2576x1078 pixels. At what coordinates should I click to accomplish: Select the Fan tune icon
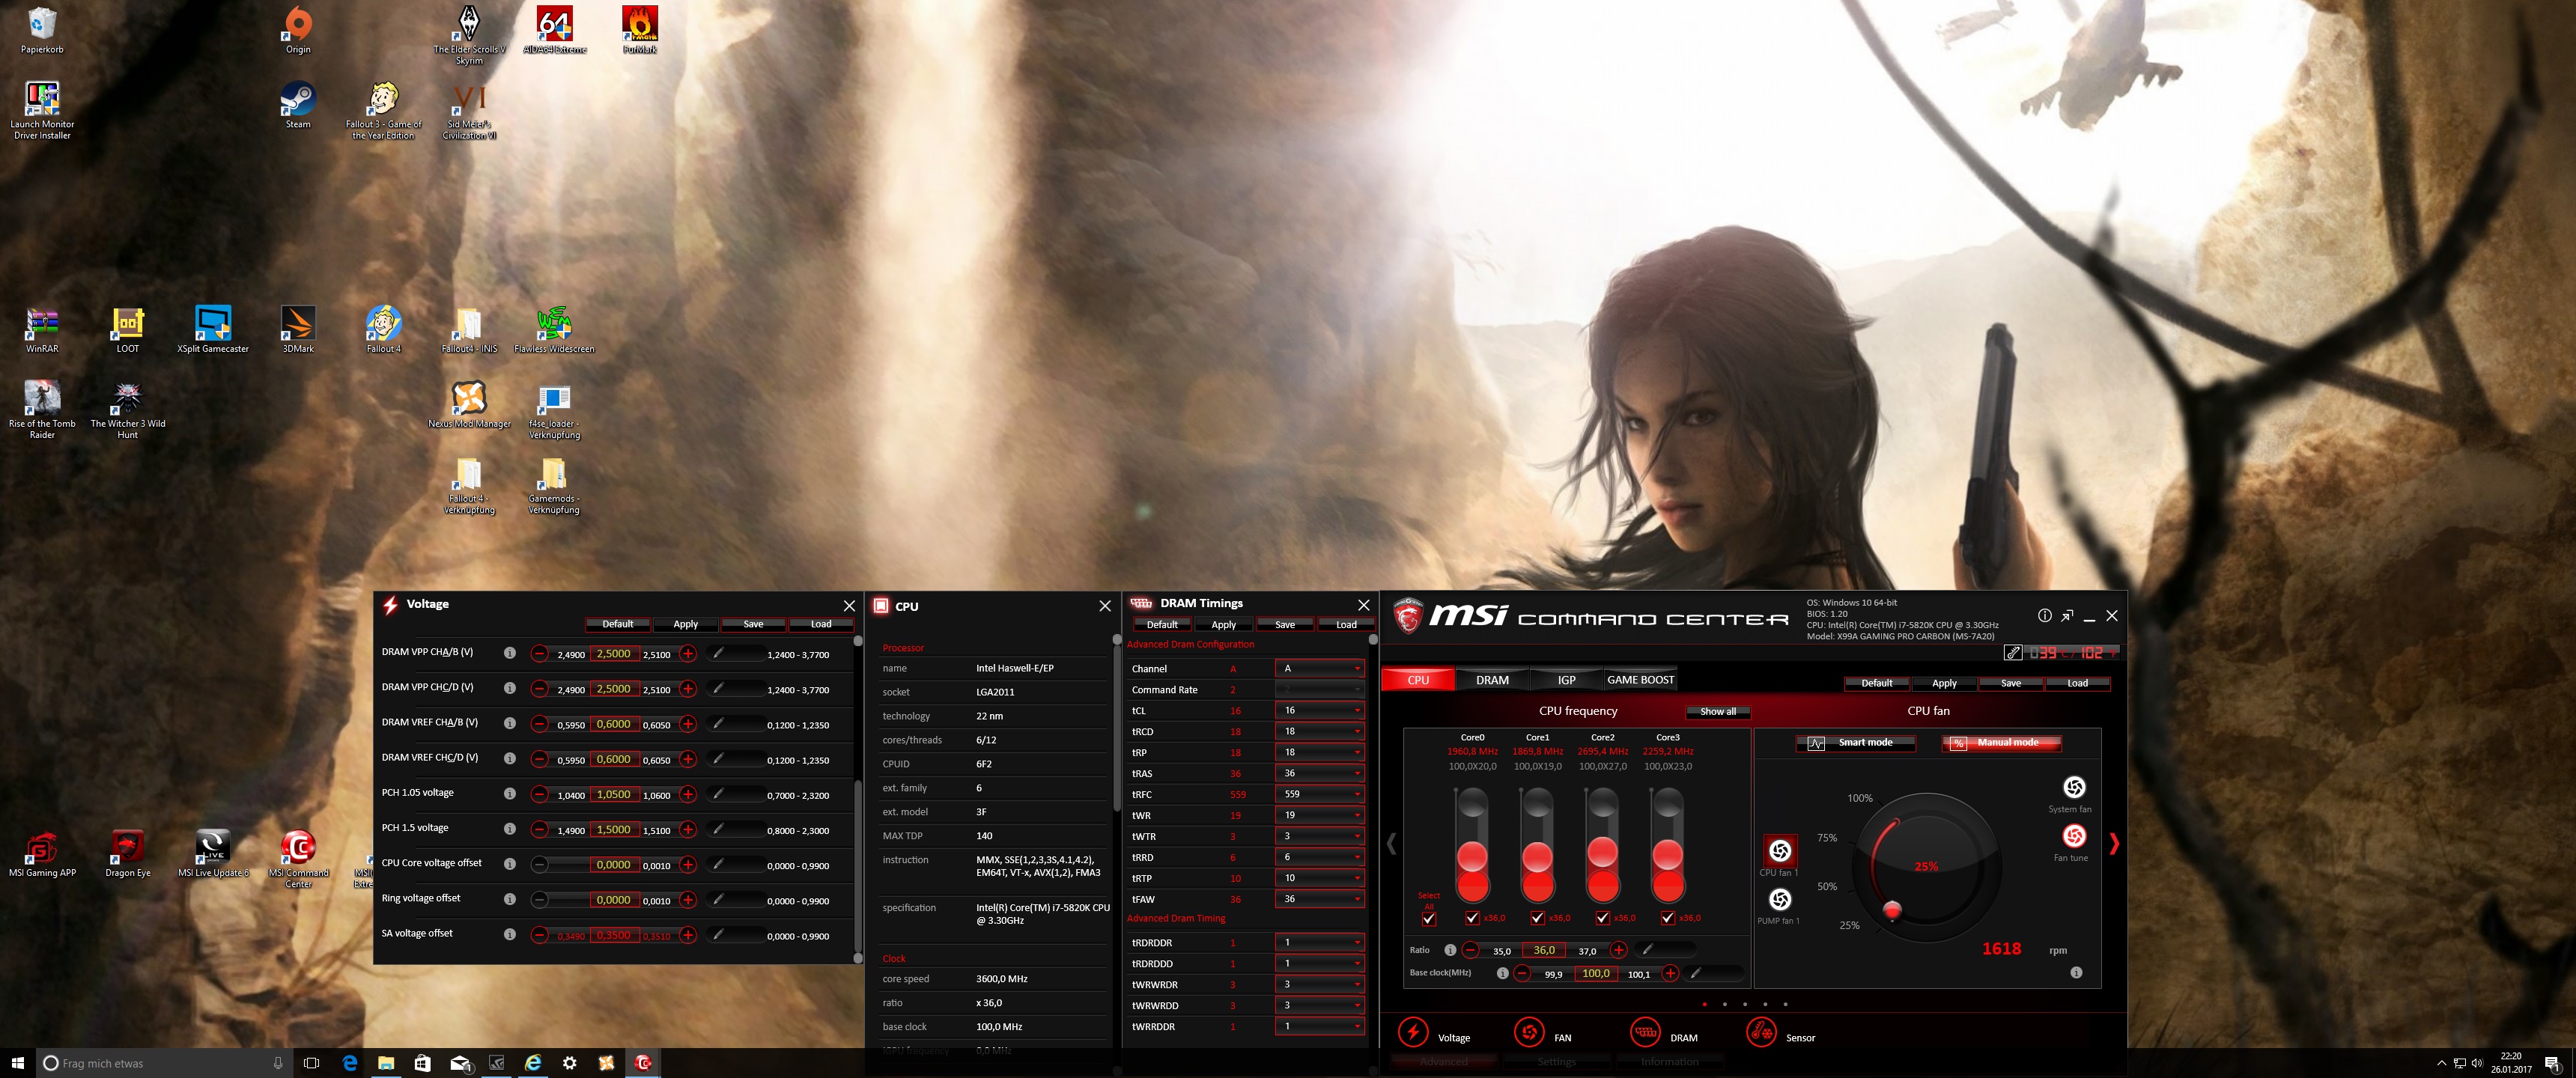click(x=2074, y=836)
